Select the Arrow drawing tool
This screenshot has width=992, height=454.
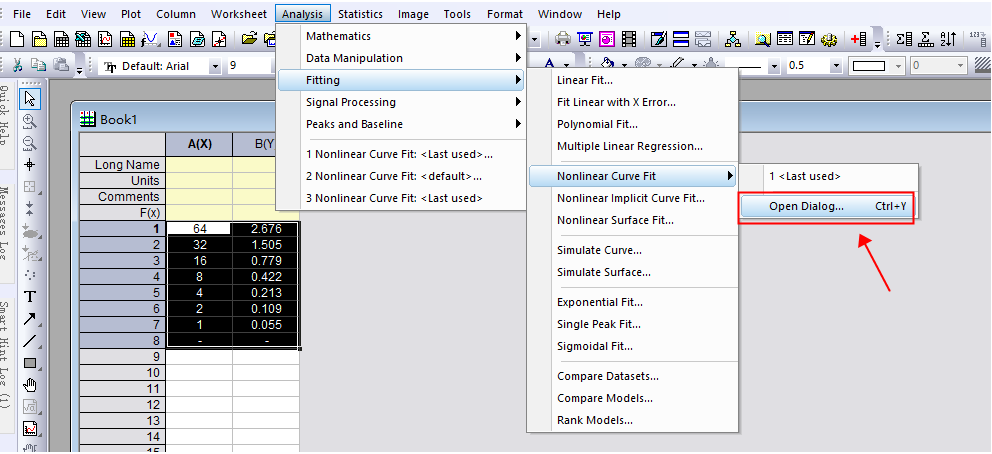[29, 319]
